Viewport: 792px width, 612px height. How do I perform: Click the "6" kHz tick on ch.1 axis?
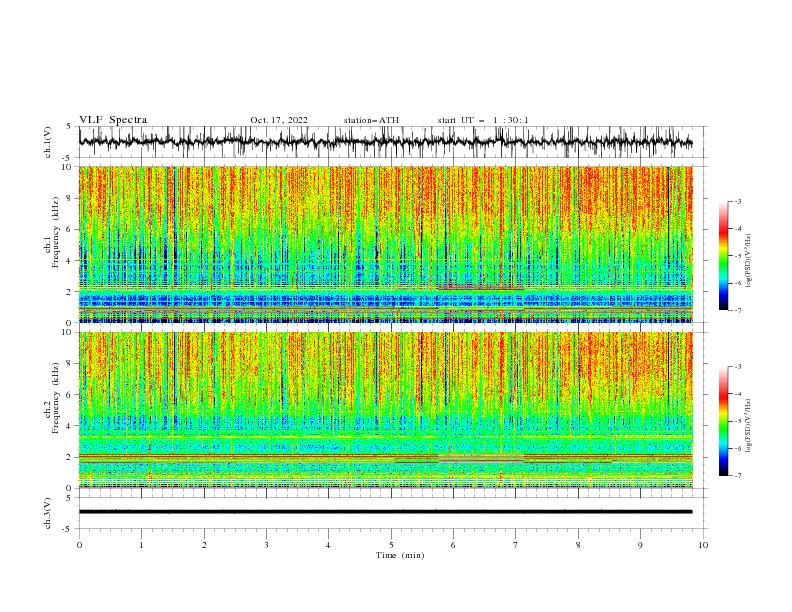pyautogui.click(x=70, y=229)
